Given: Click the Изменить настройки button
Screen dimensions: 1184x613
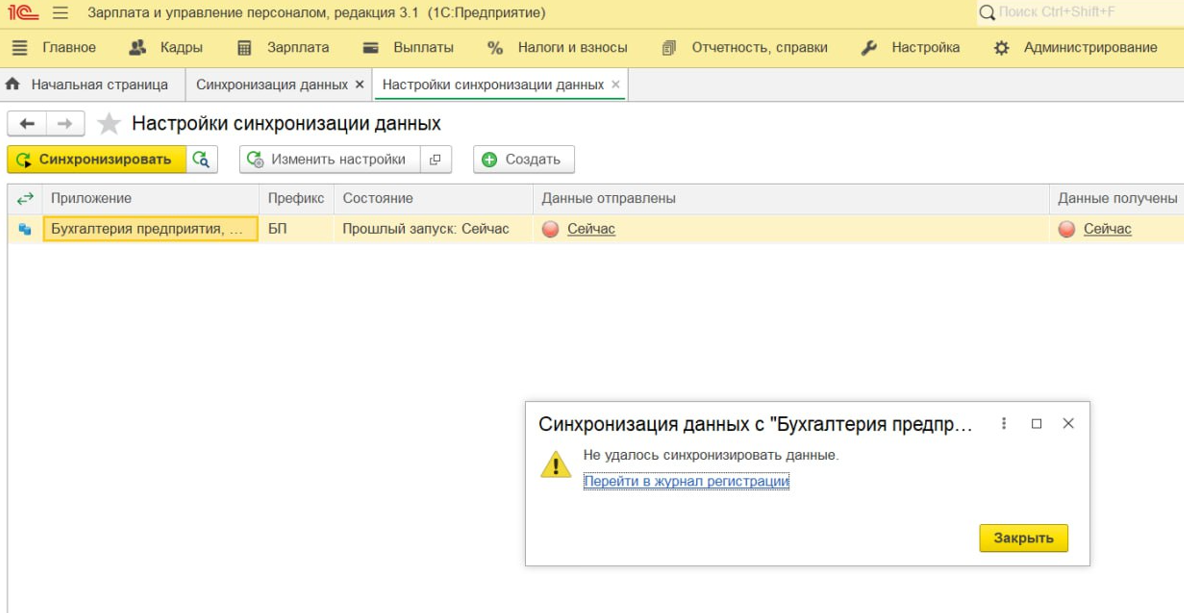Looking at the screenshot, I should pos(330,159).
